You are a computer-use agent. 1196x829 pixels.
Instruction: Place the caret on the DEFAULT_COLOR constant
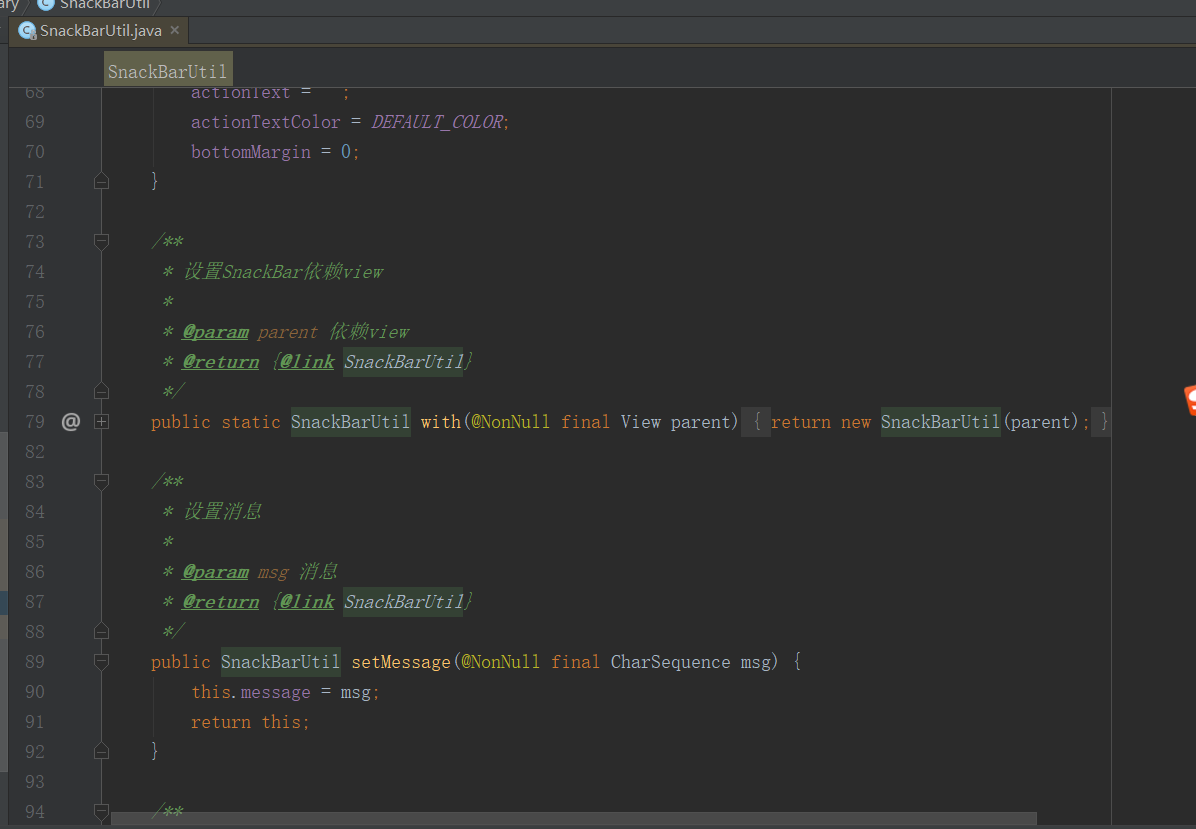point(436,121)
